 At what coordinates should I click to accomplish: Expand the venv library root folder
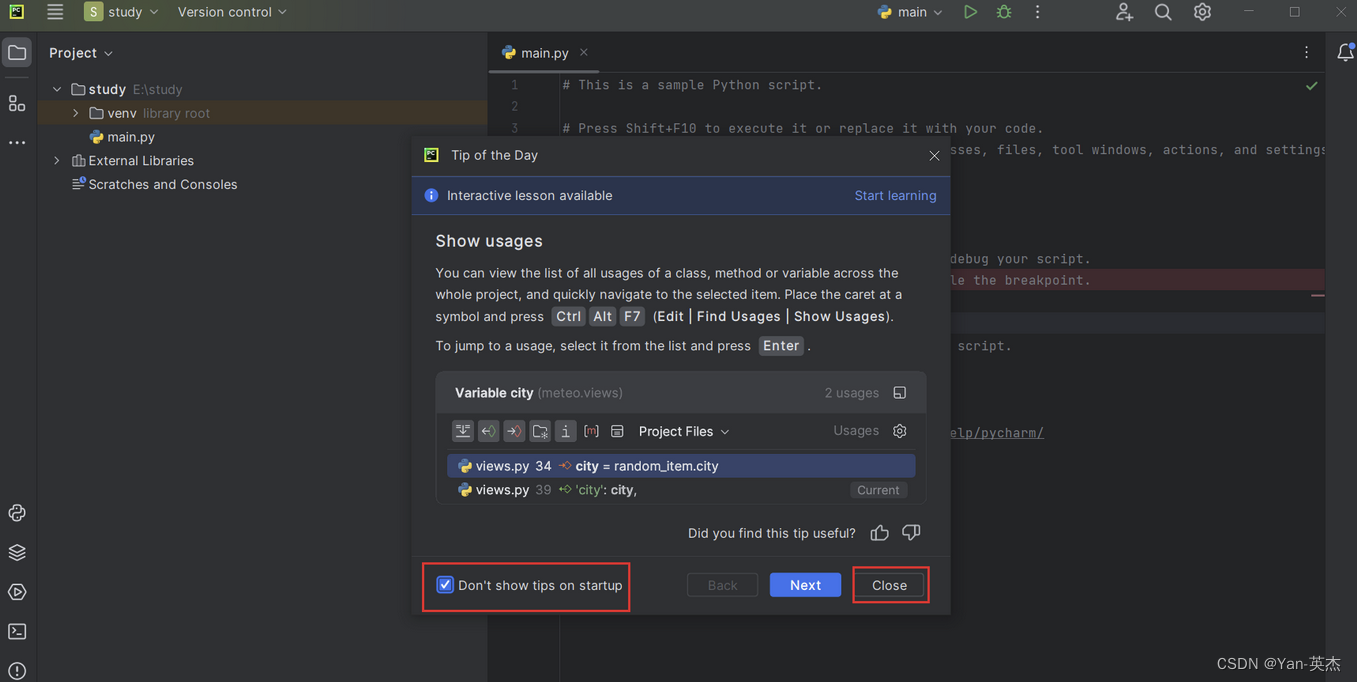pyautogui.click(x=75, y=113)
